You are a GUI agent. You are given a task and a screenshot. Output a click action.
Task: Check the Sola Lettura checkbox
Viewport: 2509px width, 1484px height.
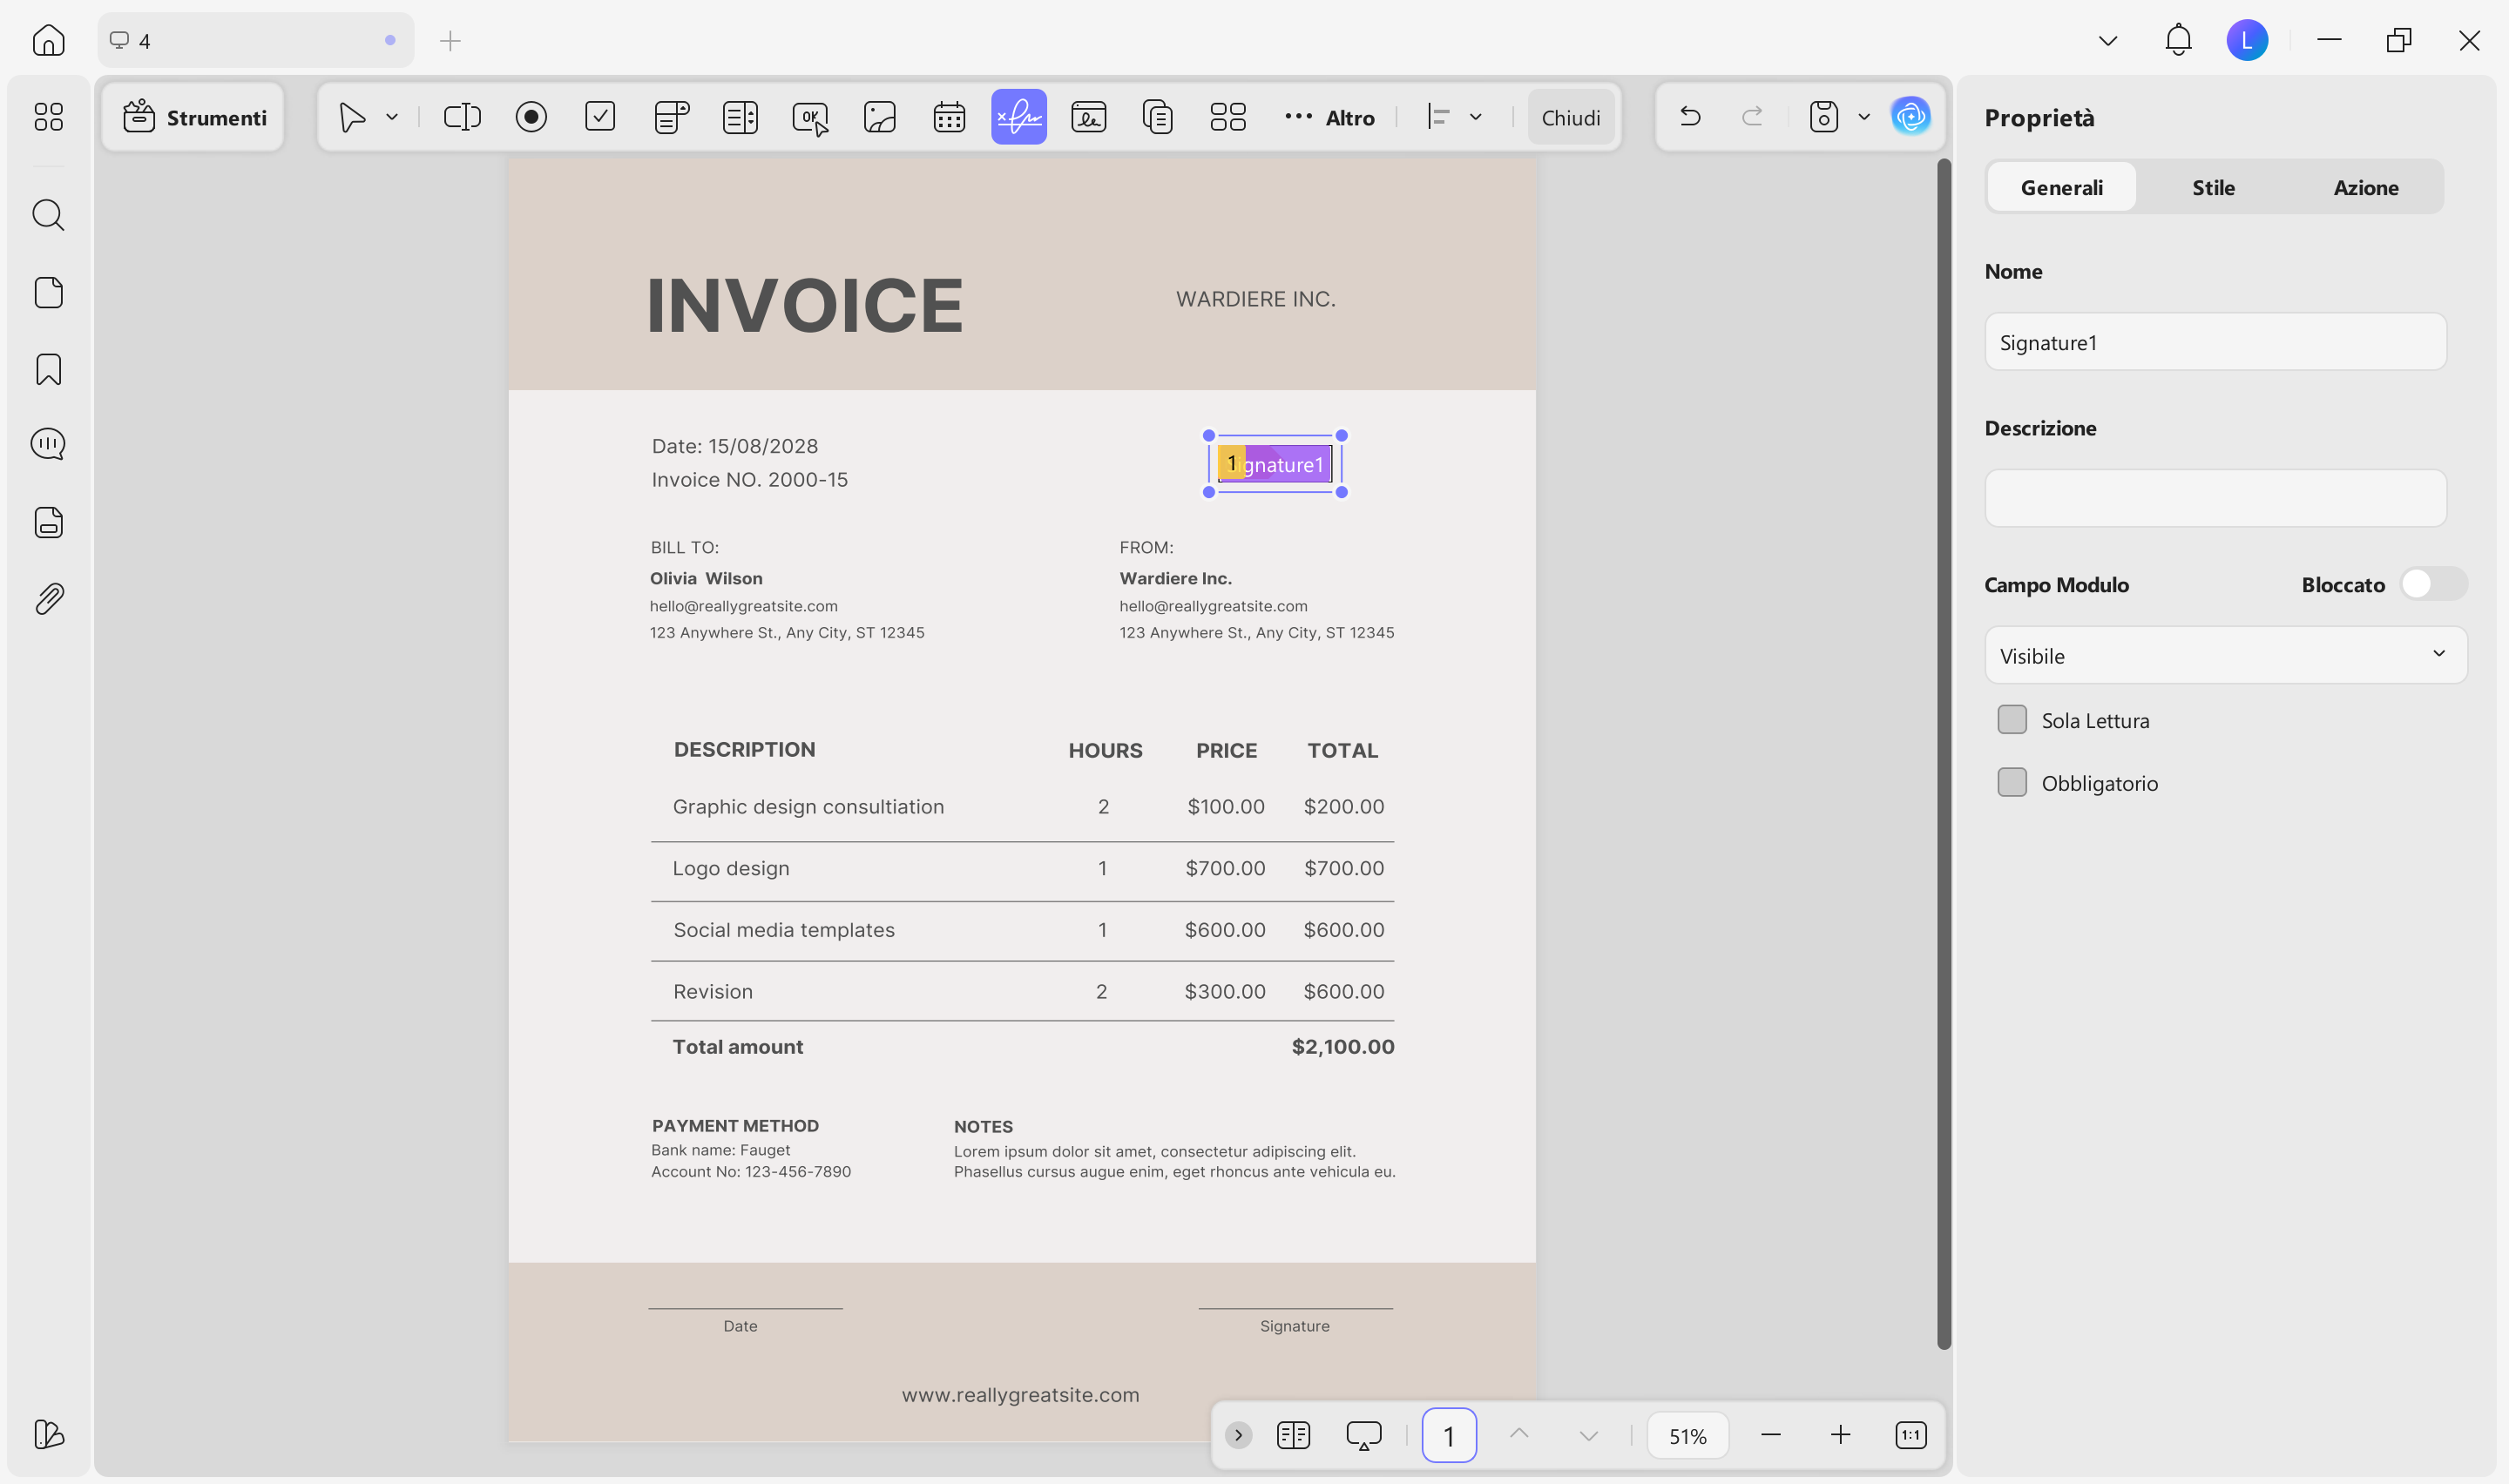[x=2012, y=720]
